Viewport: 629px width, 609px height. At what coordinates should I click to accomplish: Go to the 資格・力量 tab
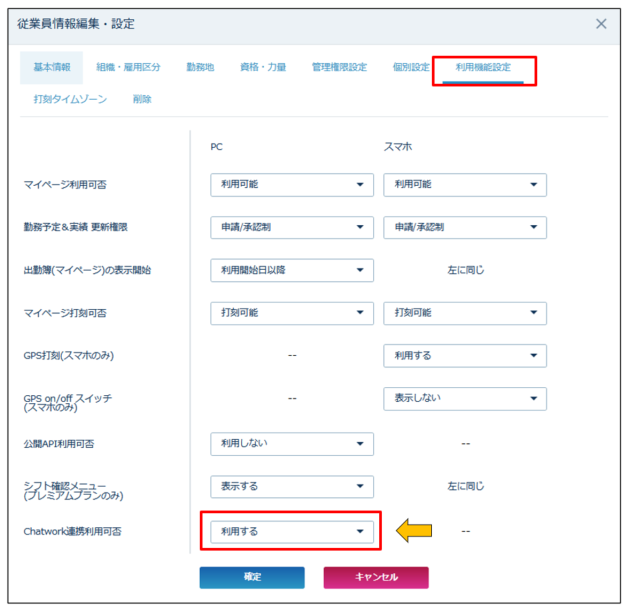click(x=262, y=67)
